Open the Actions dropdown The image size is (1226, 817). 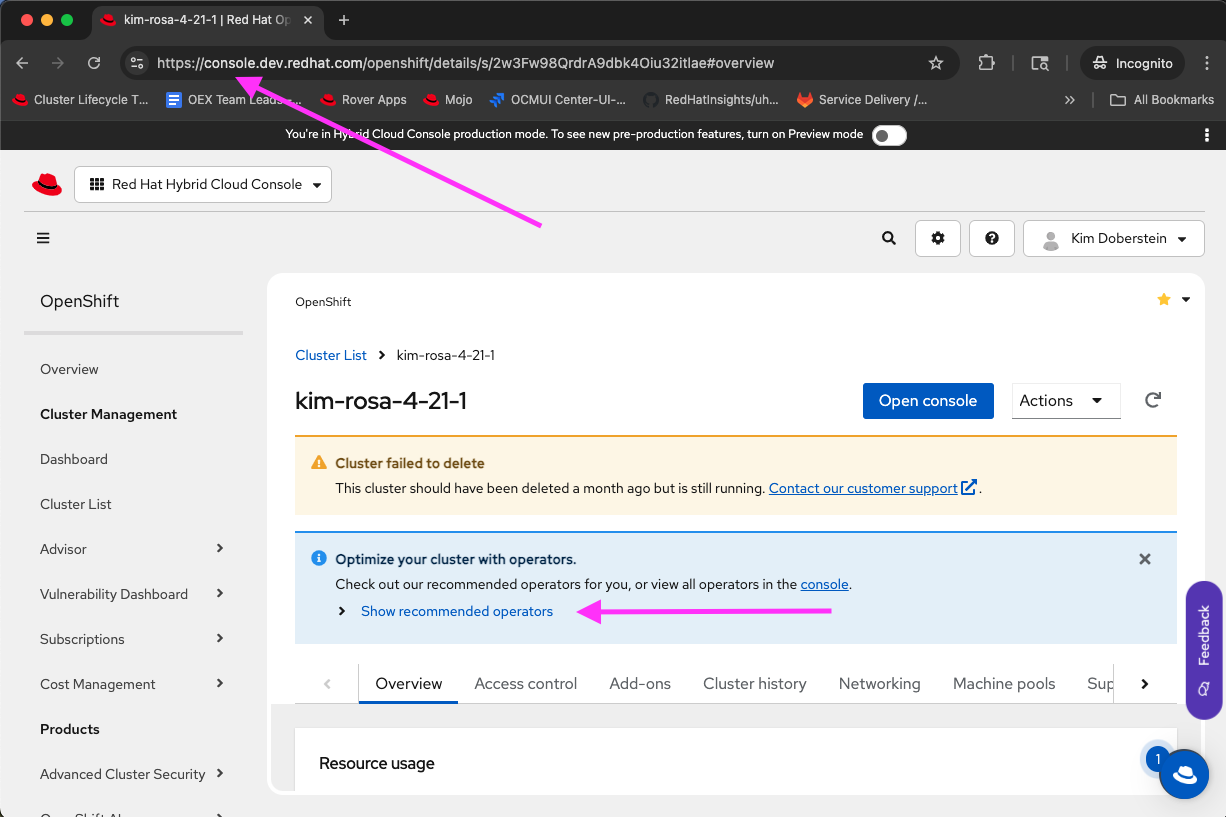[x=1066, y=400]
